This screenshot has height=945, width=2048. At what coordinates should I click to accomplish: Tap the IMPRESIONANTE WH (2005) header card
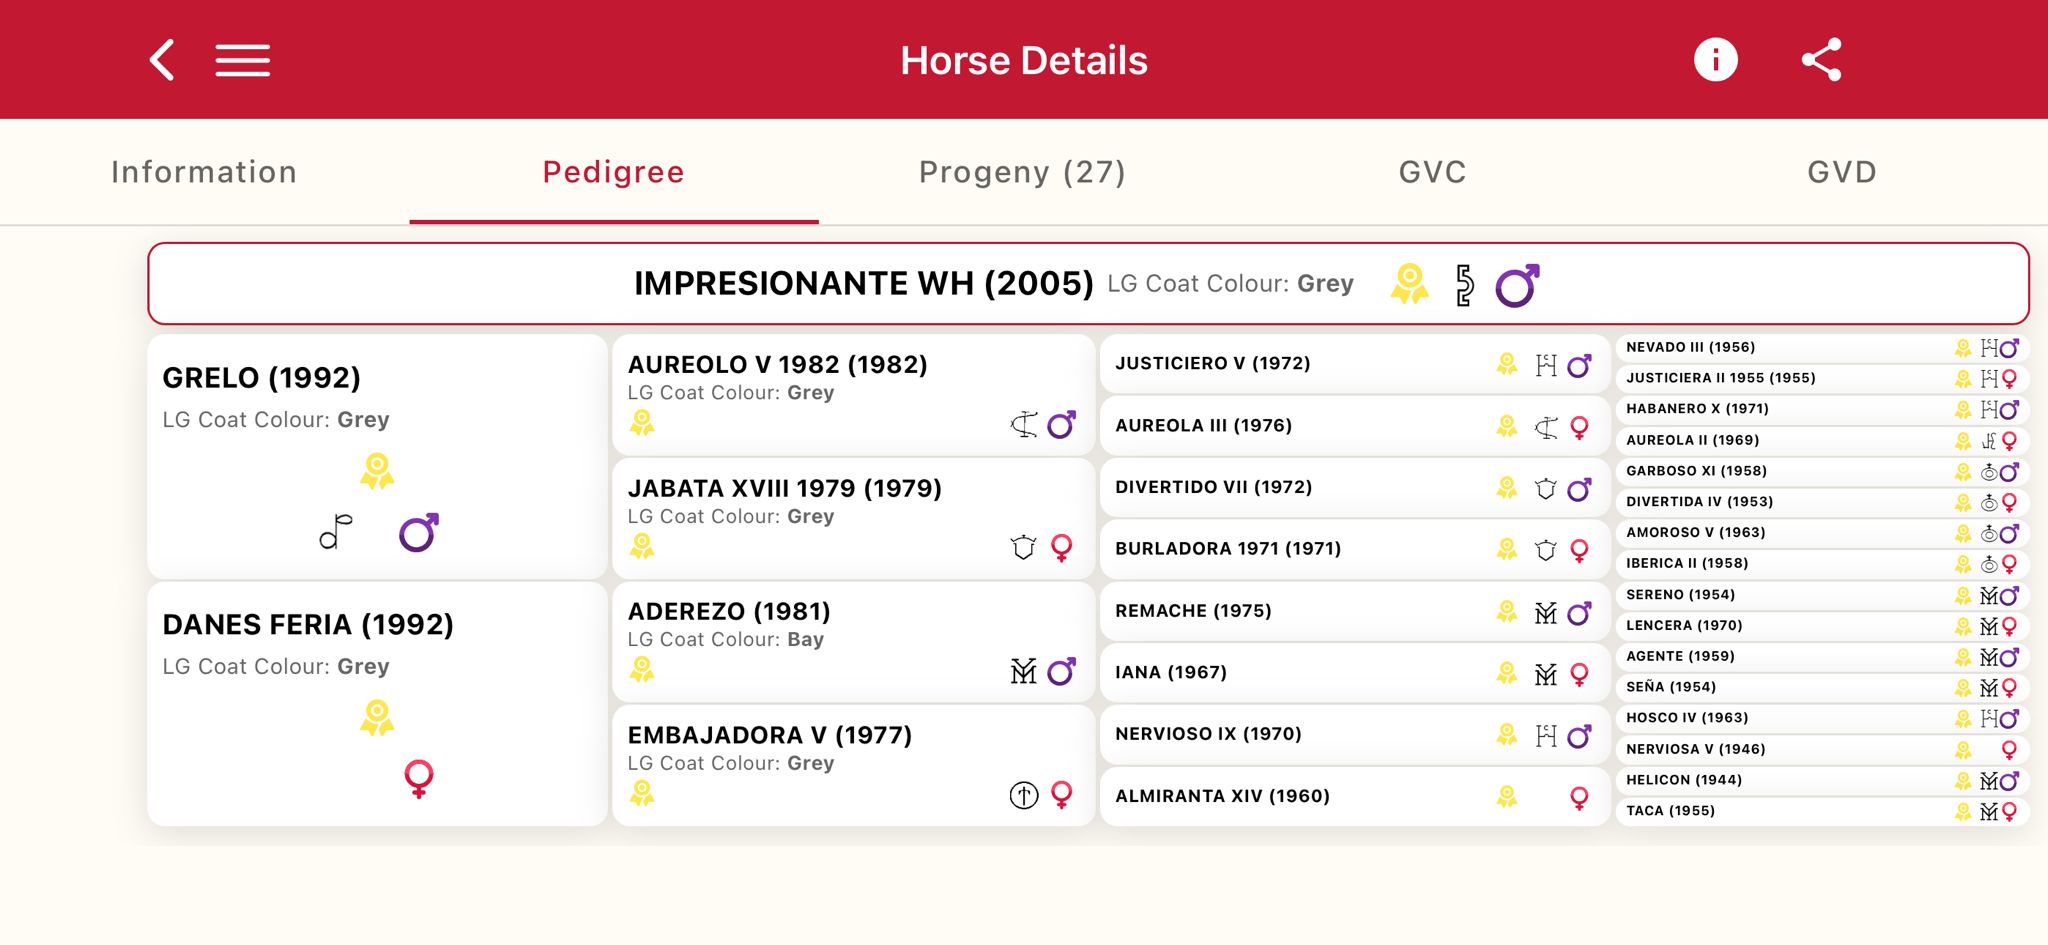(x=863, y=284)
